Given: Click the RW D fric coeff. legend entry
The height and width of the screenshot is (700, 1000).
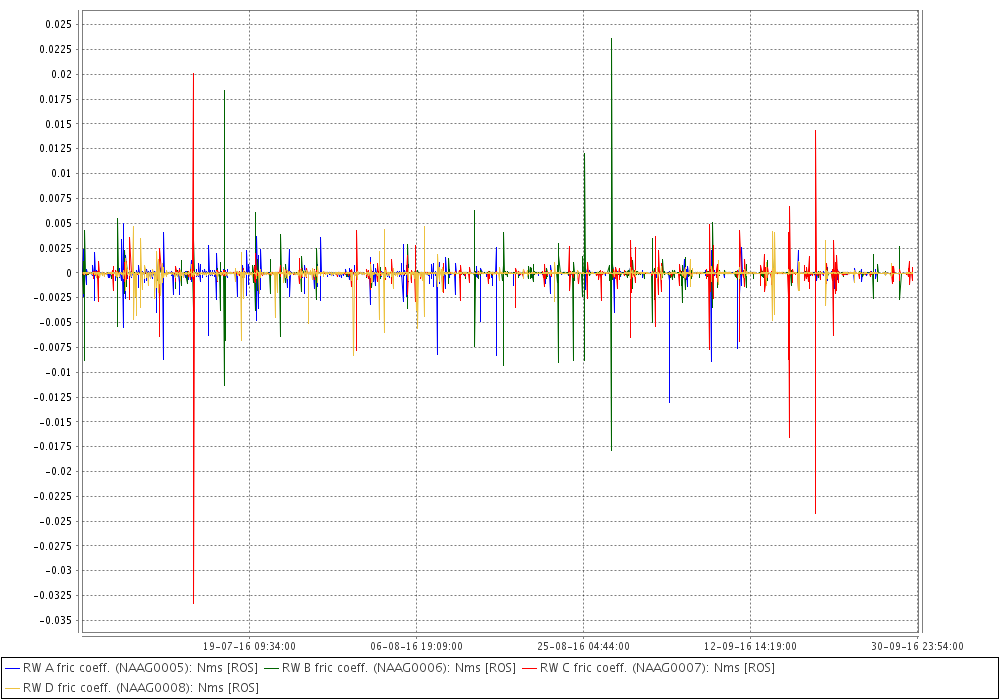Looking at the screenshot, I should pyautogui.click(x=131, y=688).
